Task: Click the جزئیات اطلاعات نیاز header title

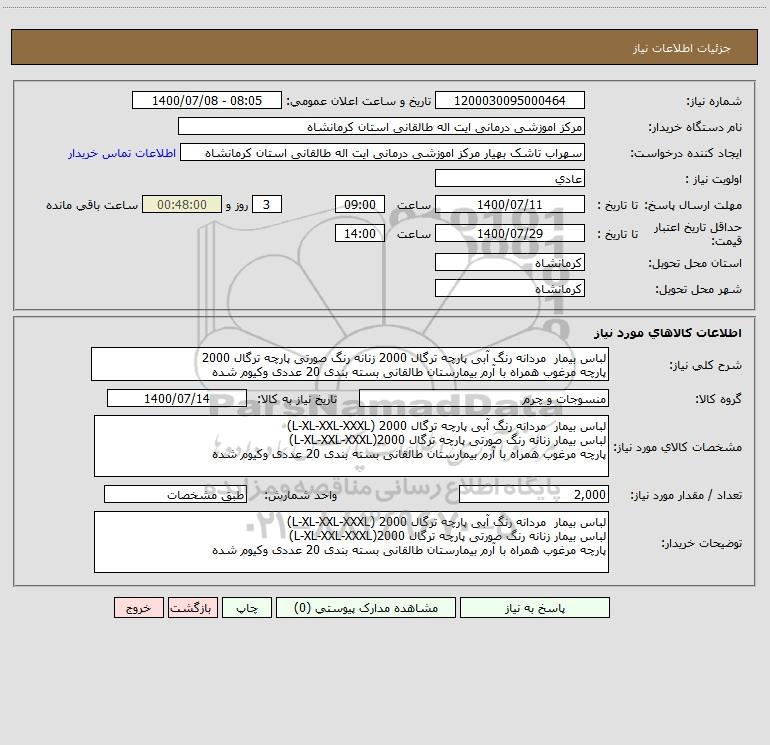Action: 682,48
